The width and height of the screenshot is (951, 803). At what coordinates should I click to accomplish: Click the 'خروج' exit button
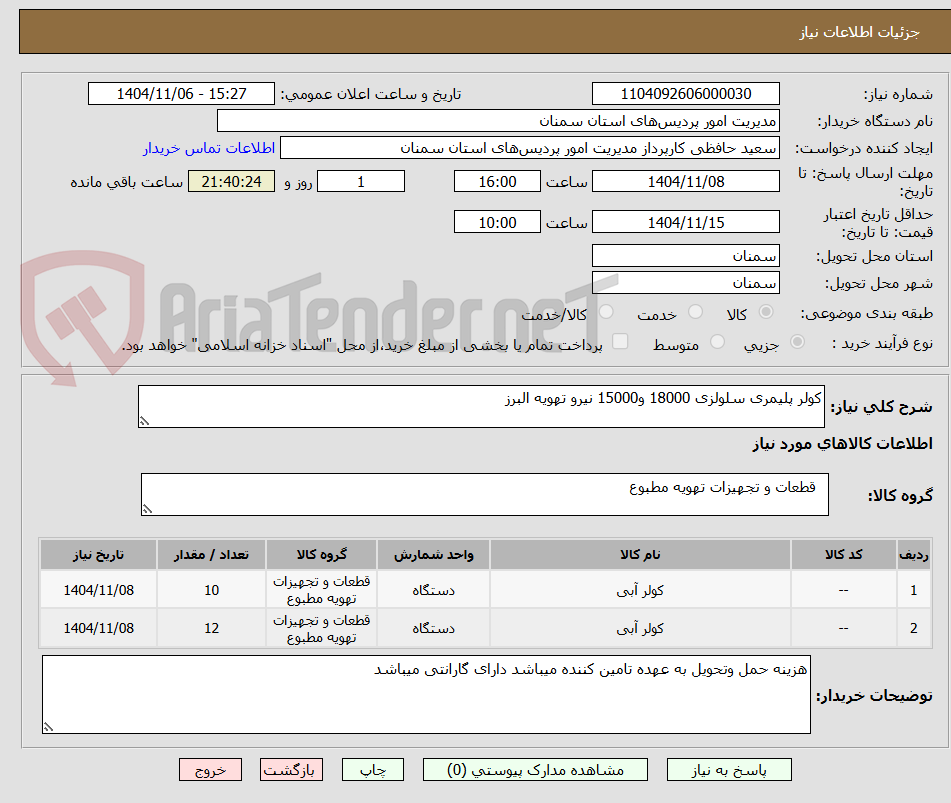(x=210, y=770)
